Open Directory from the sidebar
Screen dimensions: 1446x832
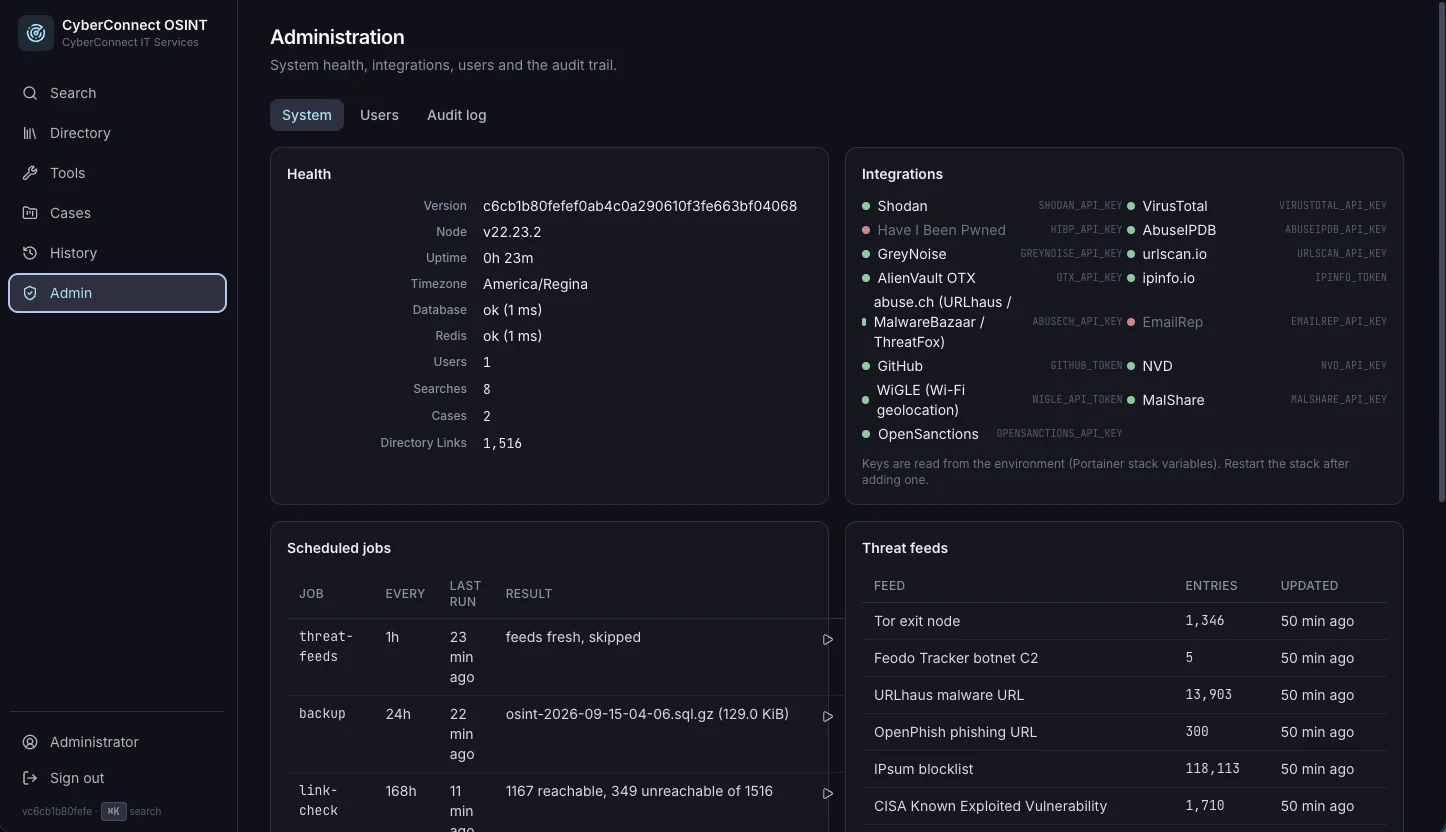[117, 133]
